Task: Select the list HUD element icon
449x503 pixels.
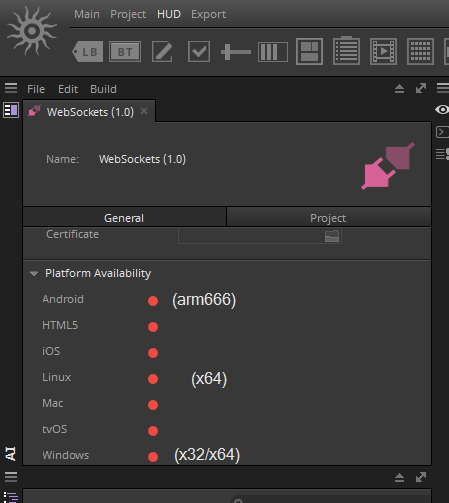Action: [346, 51]
